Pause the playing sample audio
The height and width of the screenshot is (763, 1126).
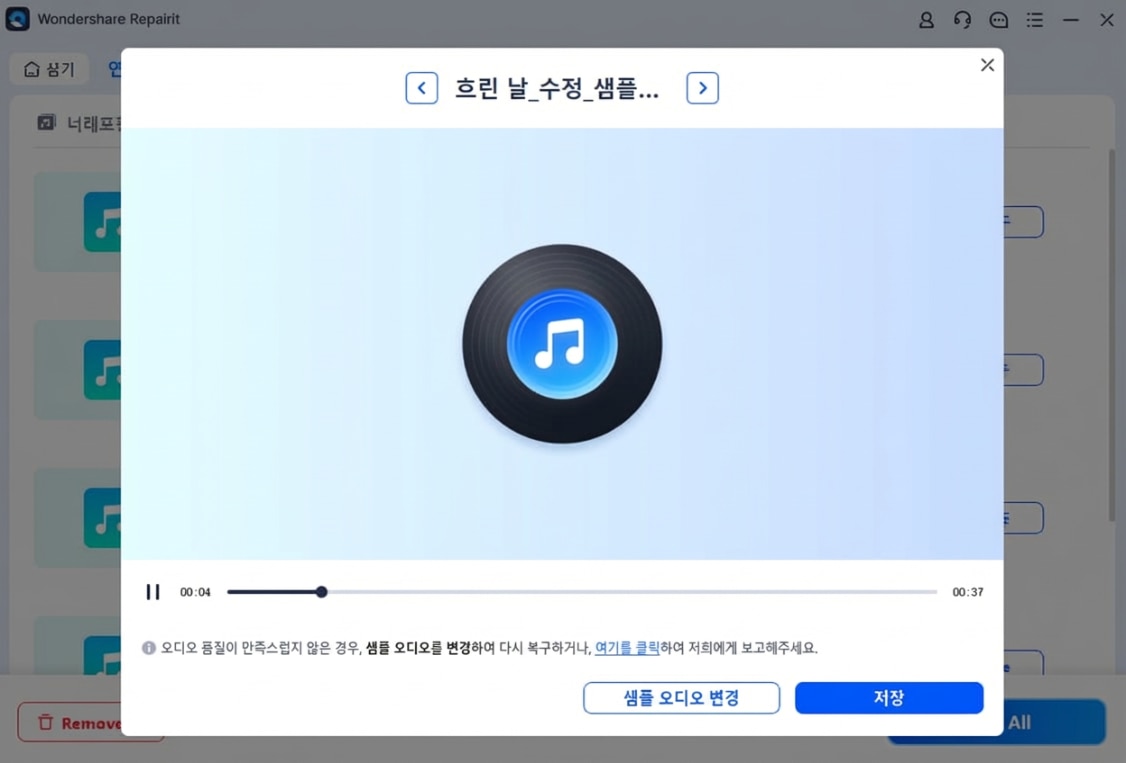tap(153, 591)
